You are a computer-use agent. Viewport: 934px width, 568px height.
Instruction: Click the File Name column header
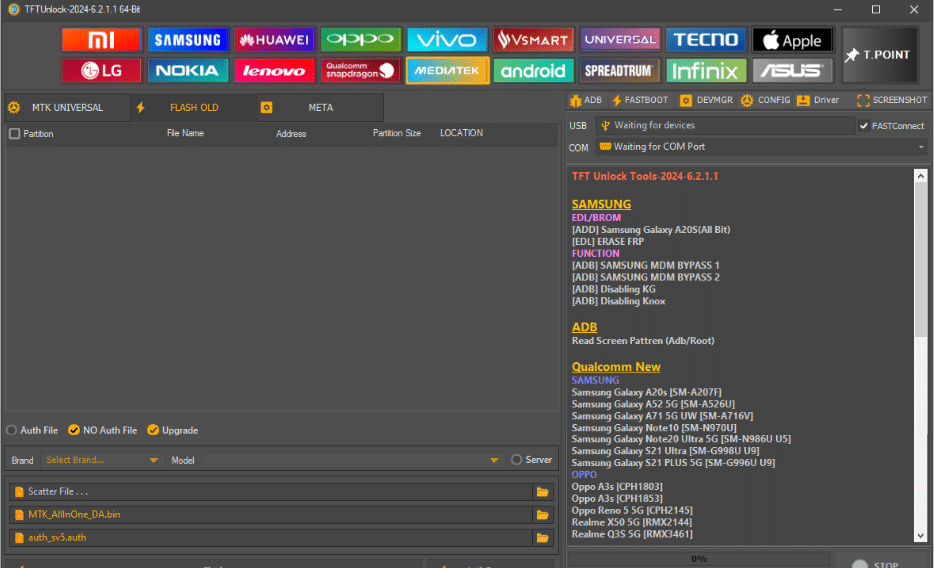[185, 133]
